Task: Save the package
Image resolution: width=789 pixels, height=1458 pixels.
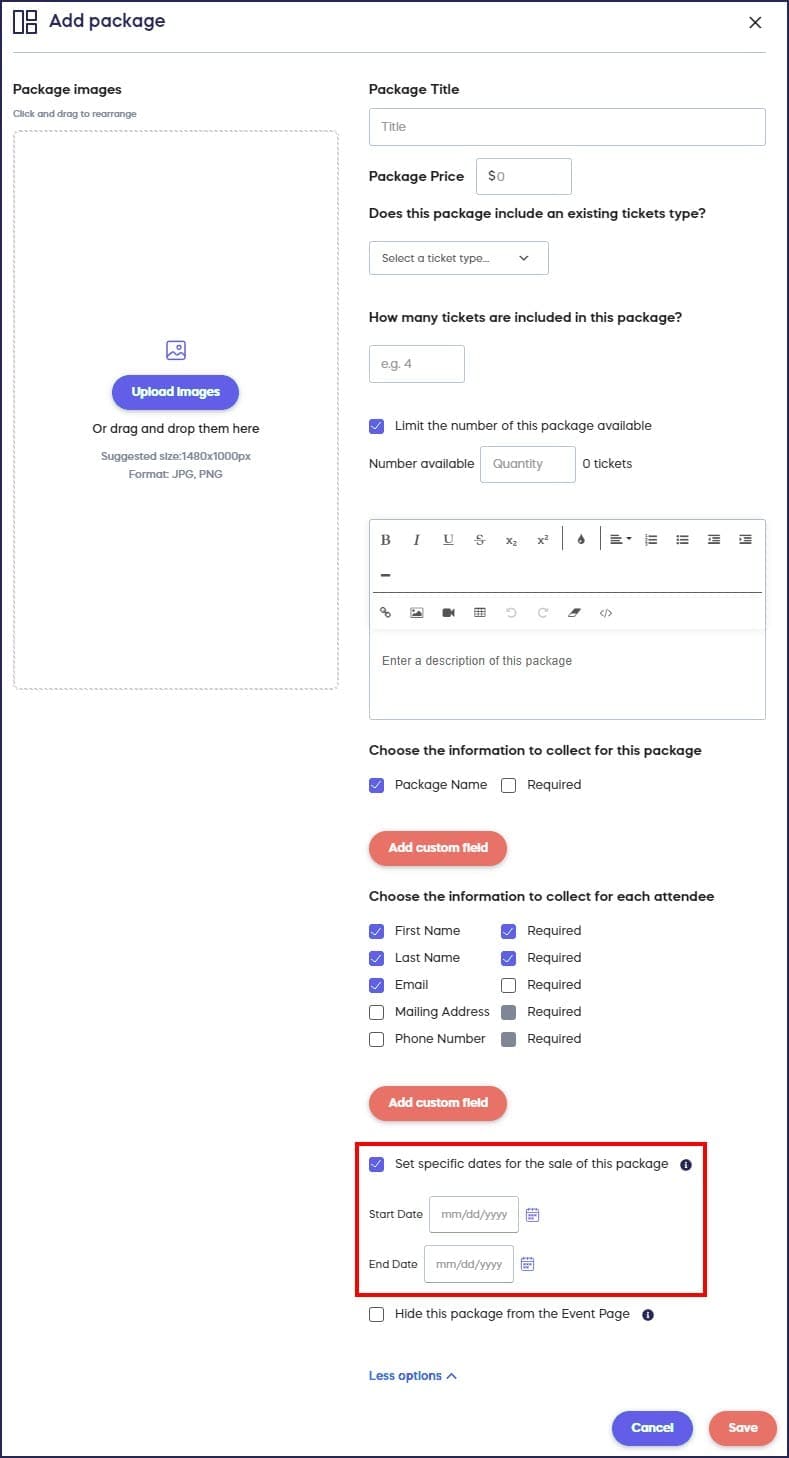Action: pos(742,1428)
